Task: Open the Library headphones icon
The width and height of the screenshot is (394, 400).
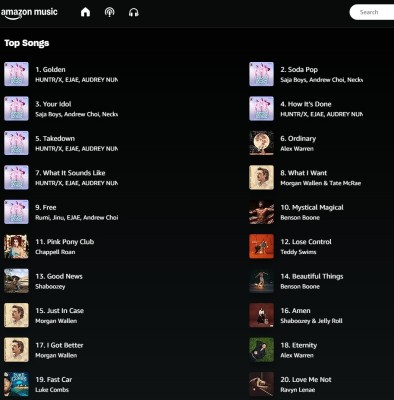Action: pos(134,12)
